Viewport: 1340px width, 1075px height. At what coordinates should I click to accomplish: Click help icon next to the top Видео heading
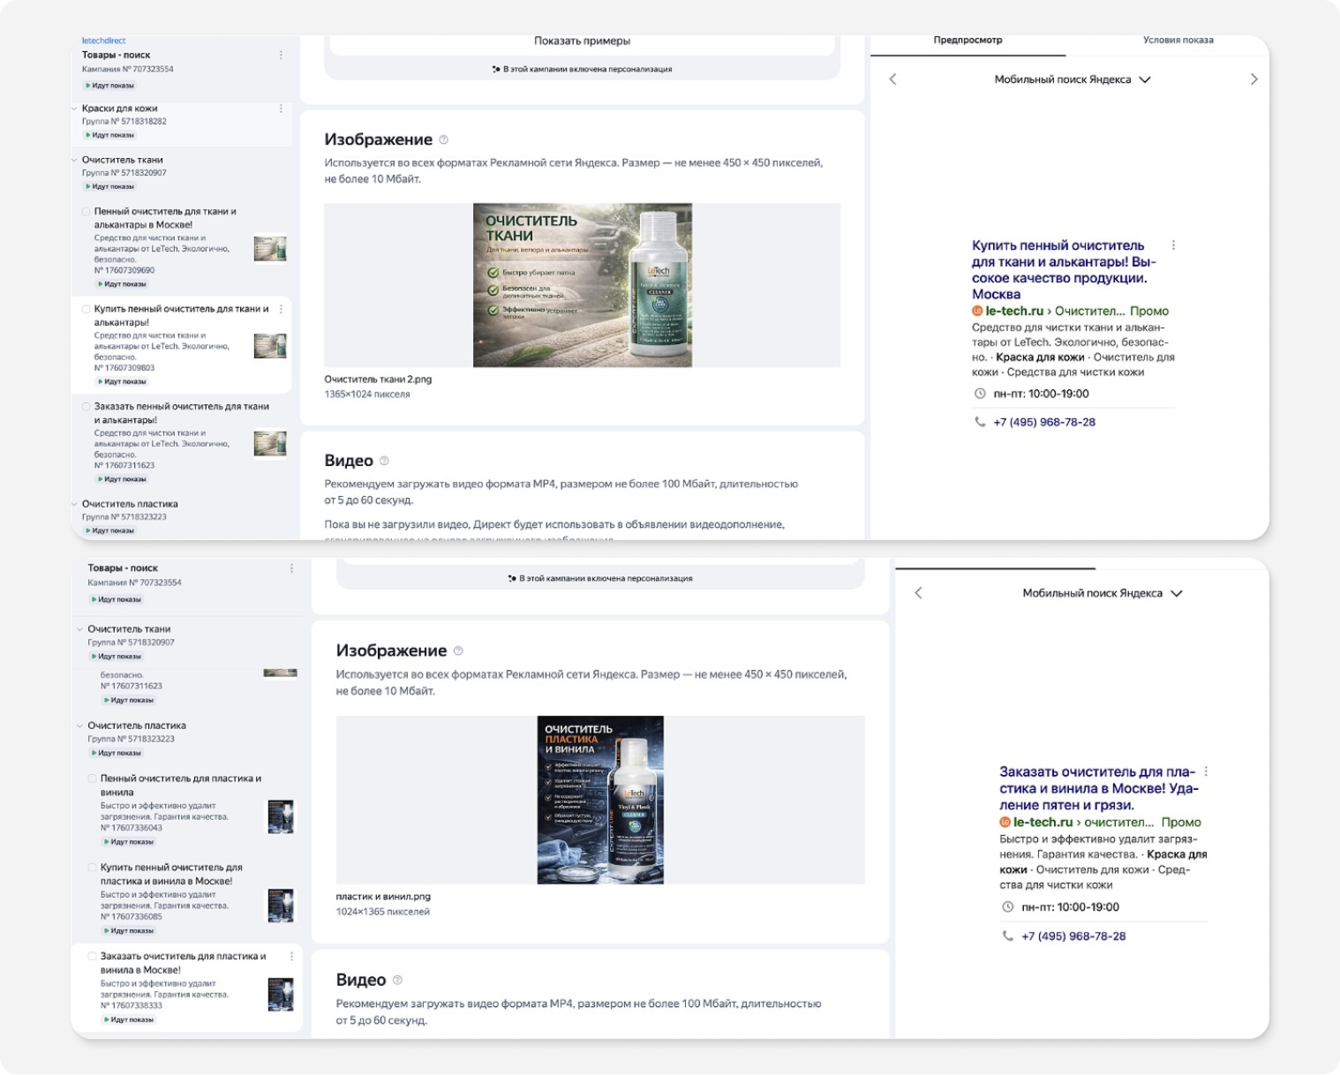(384, 461)
